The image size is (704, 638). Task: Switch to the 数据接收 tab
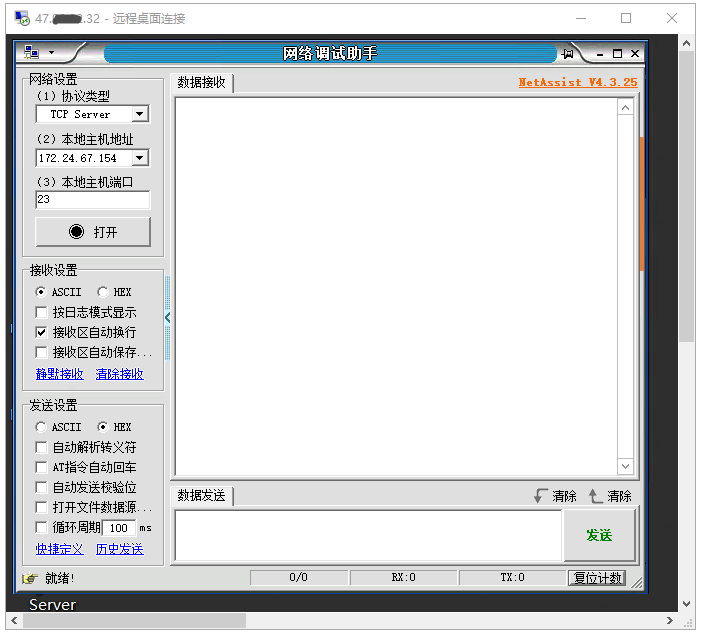coord(202,83)
